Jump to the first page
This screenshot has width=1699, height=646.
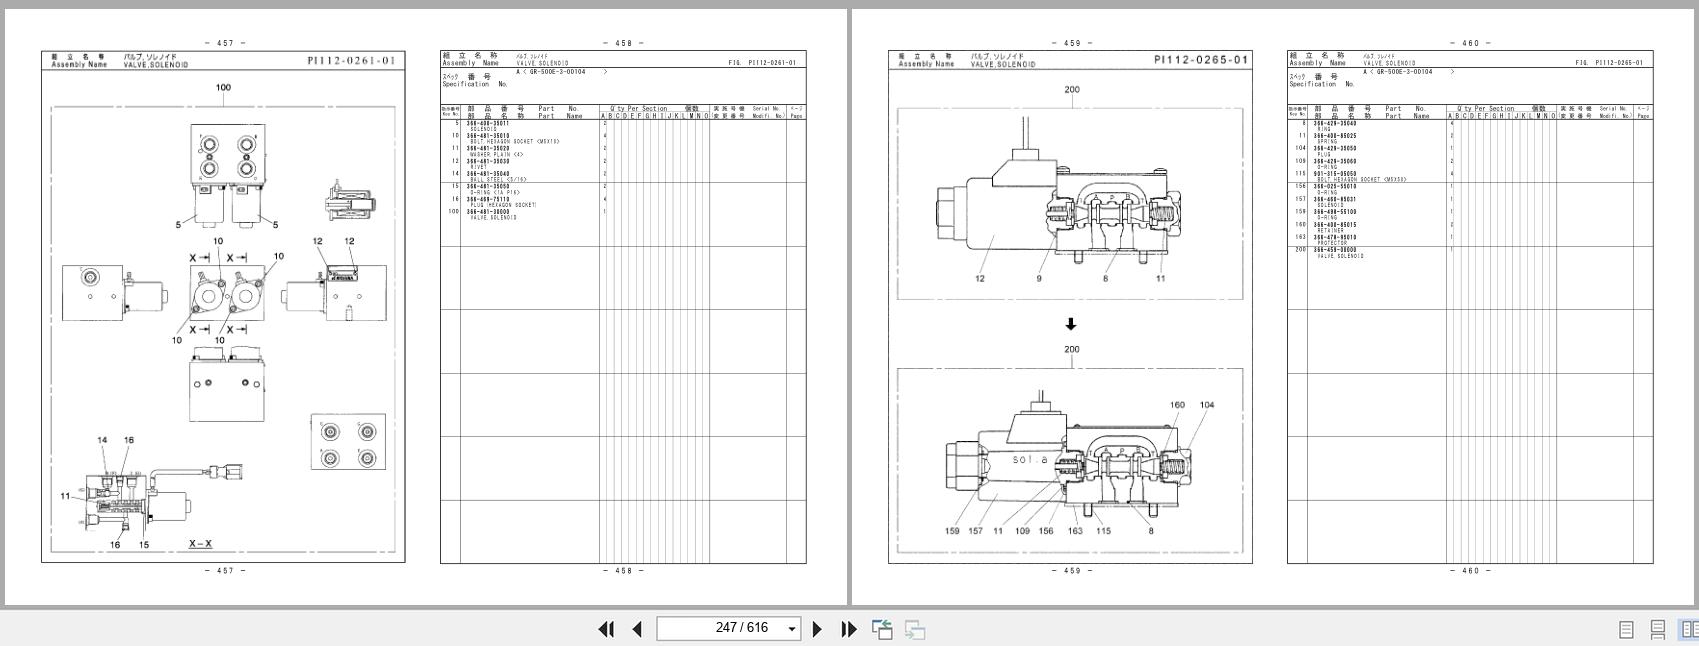tap(606, 629)
